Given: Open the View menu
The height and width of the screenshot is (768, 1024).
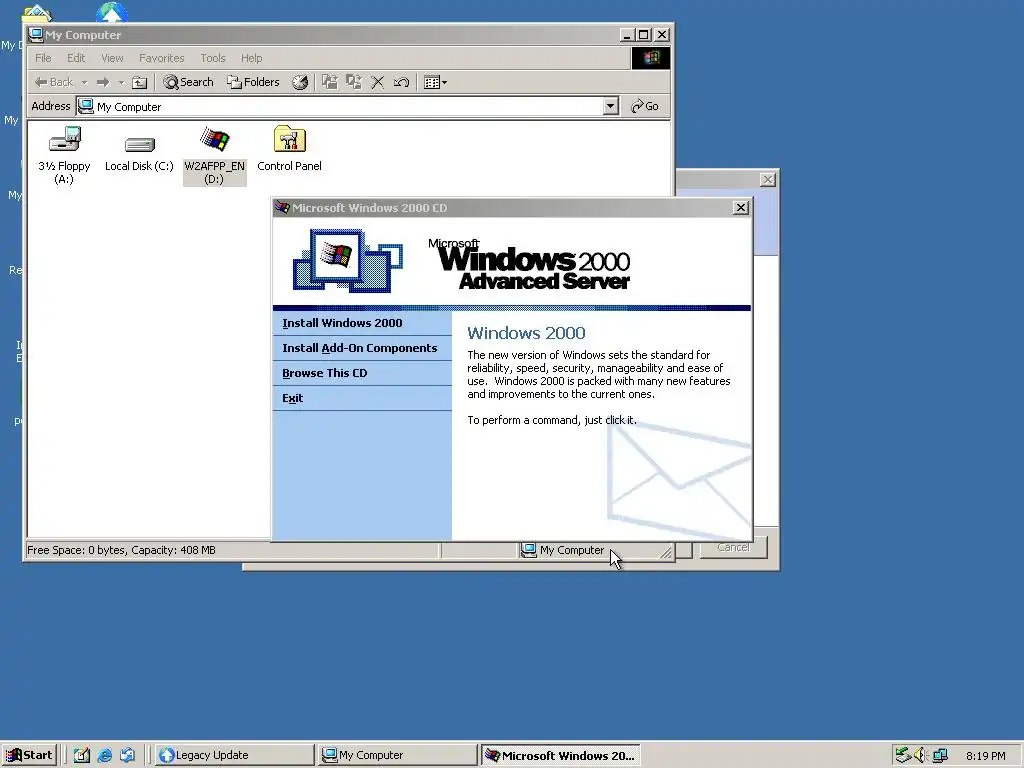Looking at the screenshot, I should 112,58.
